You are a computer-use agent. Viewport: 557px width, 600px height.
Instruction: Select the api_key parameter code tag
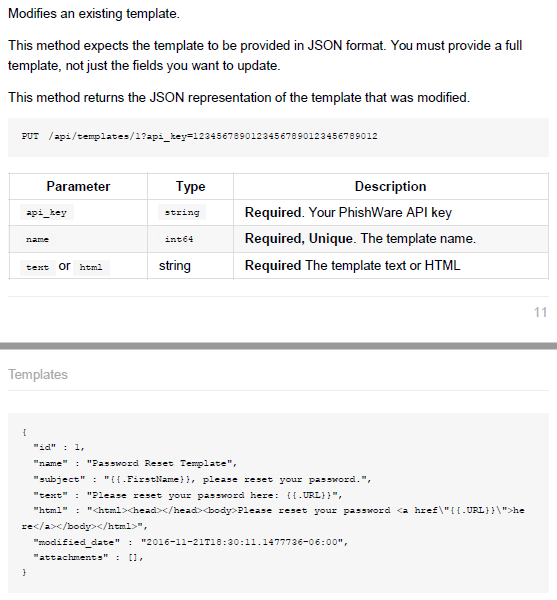coord(47,212)
